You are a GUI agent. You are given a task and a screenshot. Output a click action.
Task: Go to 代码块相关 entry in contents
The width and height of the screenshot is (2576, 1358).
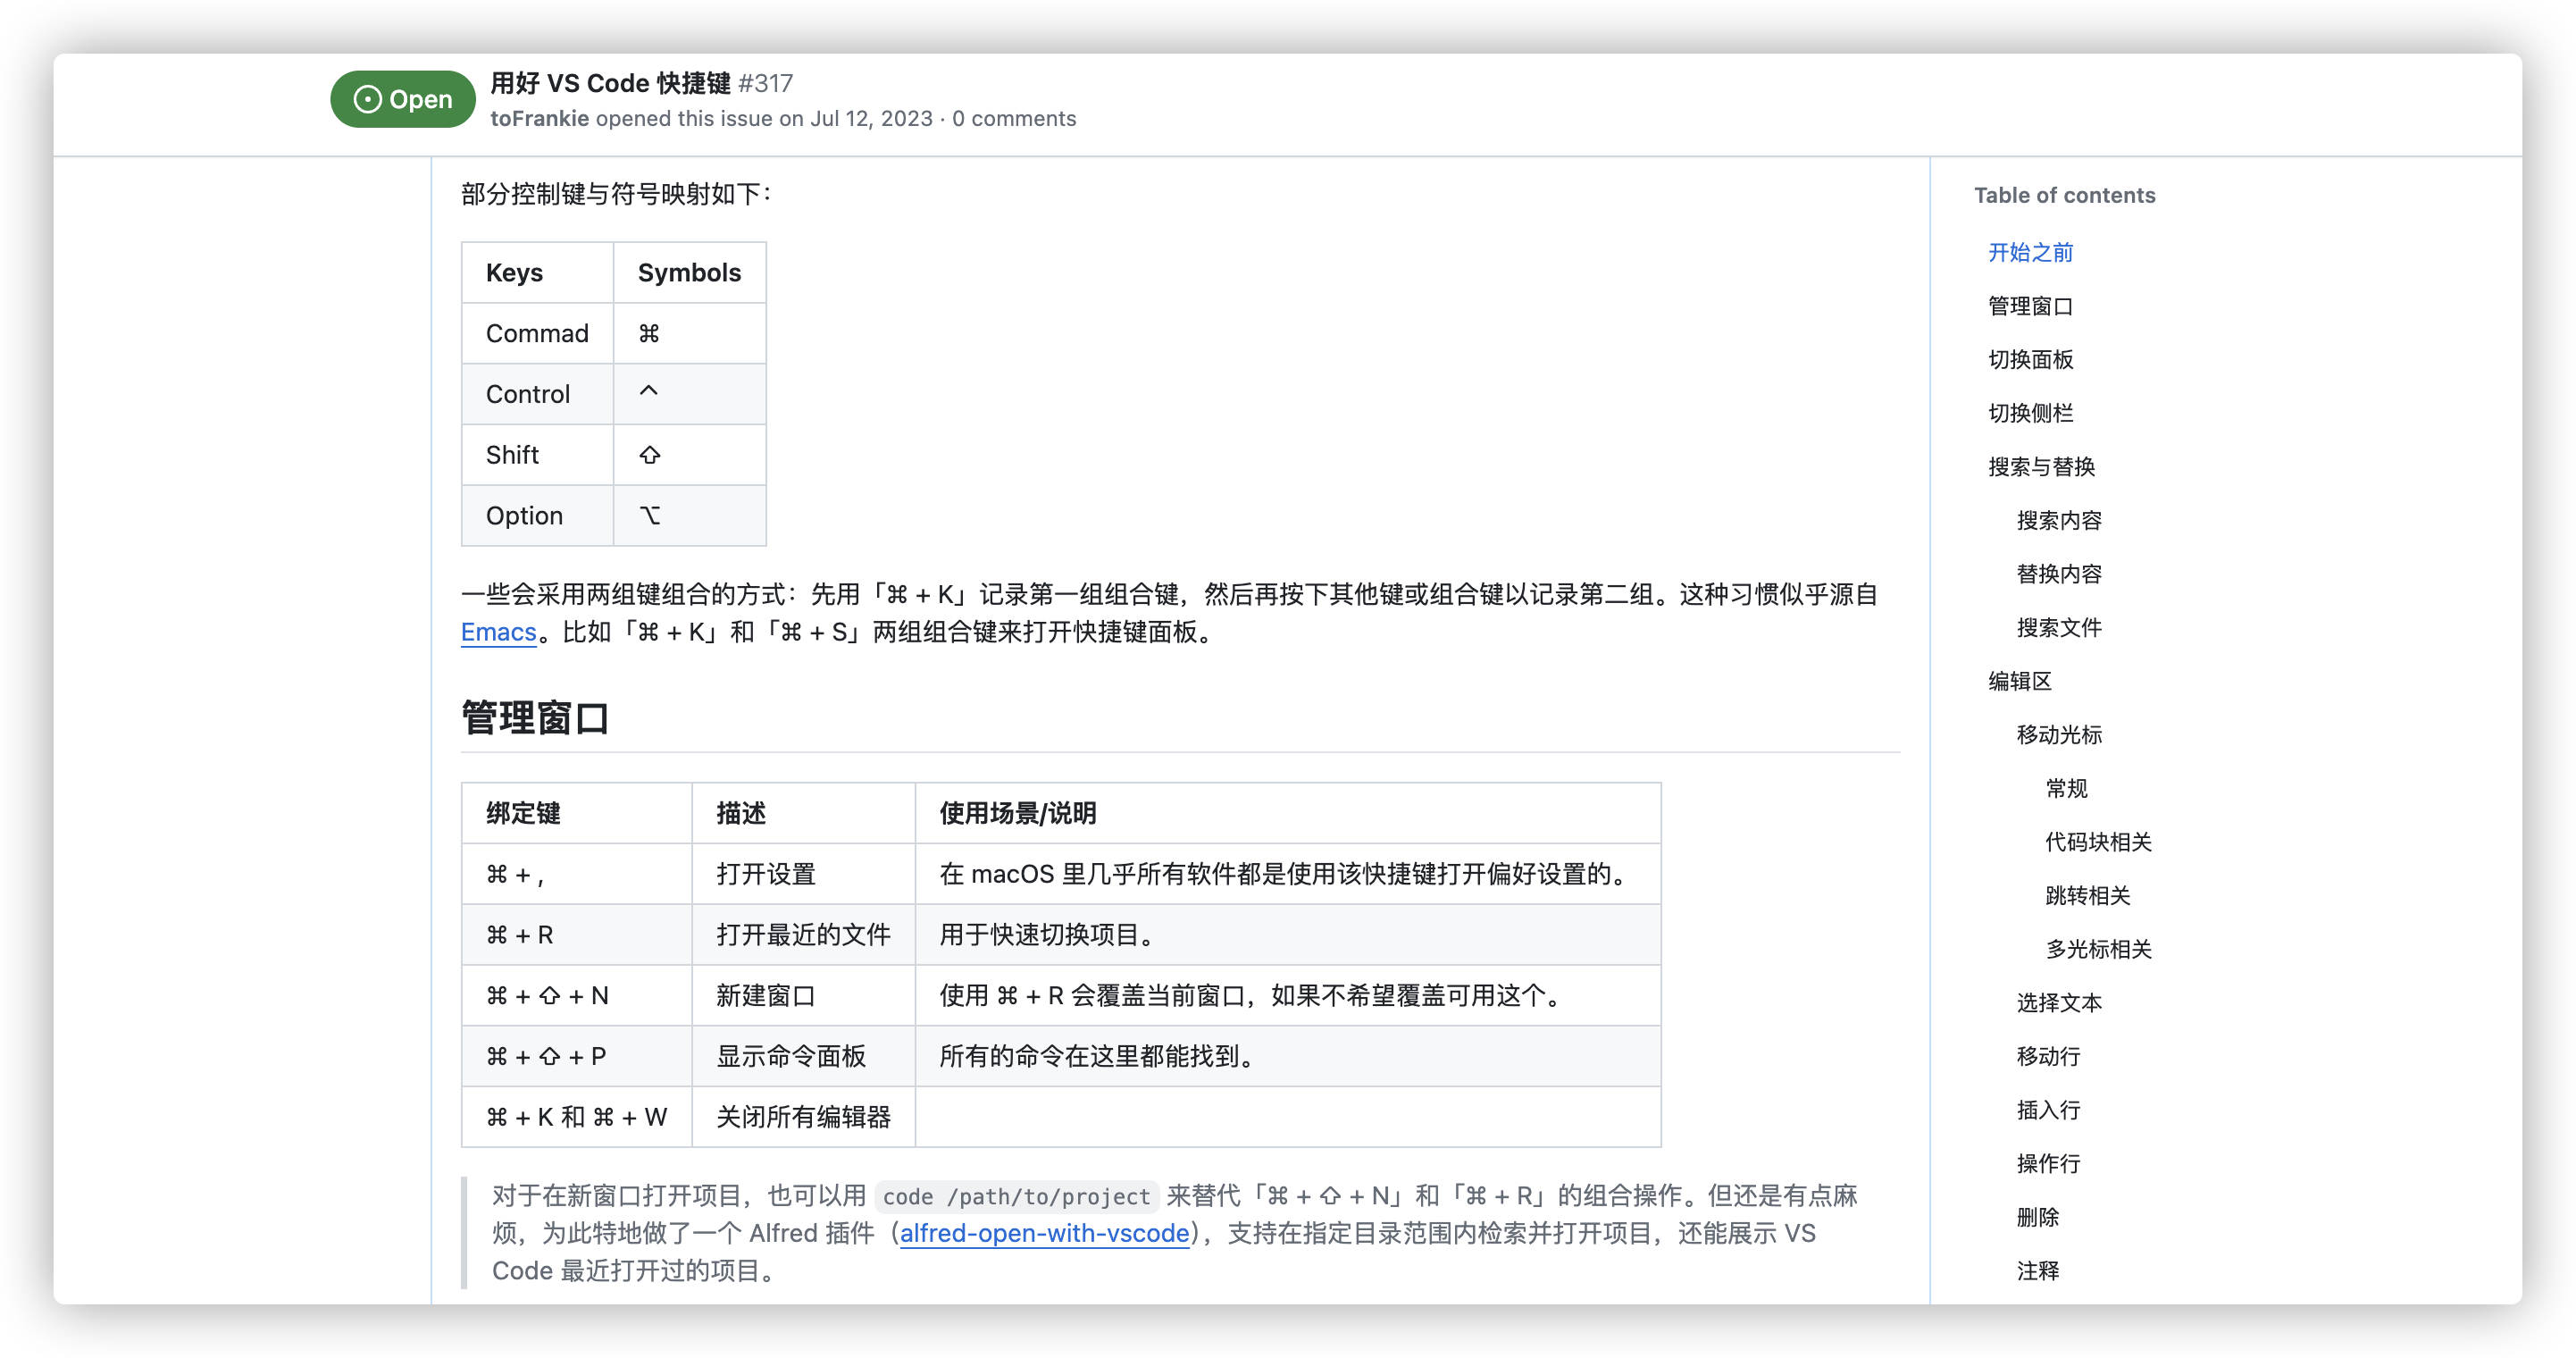(2098, 842)
